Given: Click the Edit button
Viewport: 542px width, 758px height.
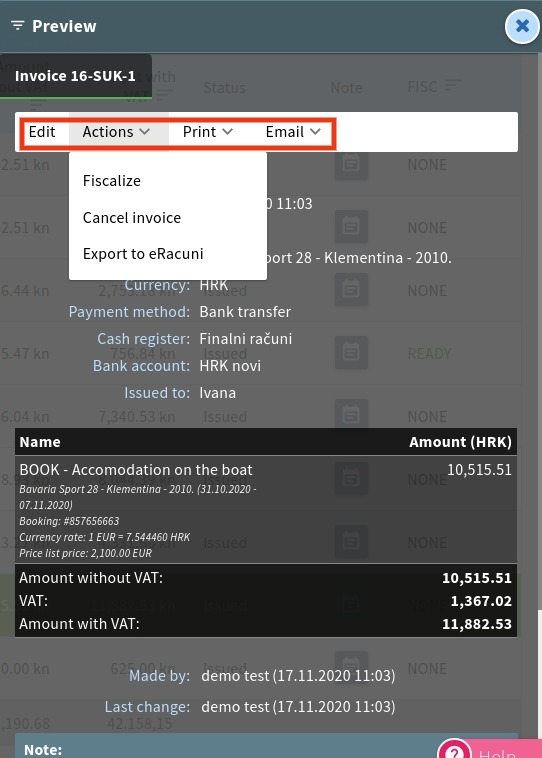Looking at the screenshot, I should tap(42, 132).
